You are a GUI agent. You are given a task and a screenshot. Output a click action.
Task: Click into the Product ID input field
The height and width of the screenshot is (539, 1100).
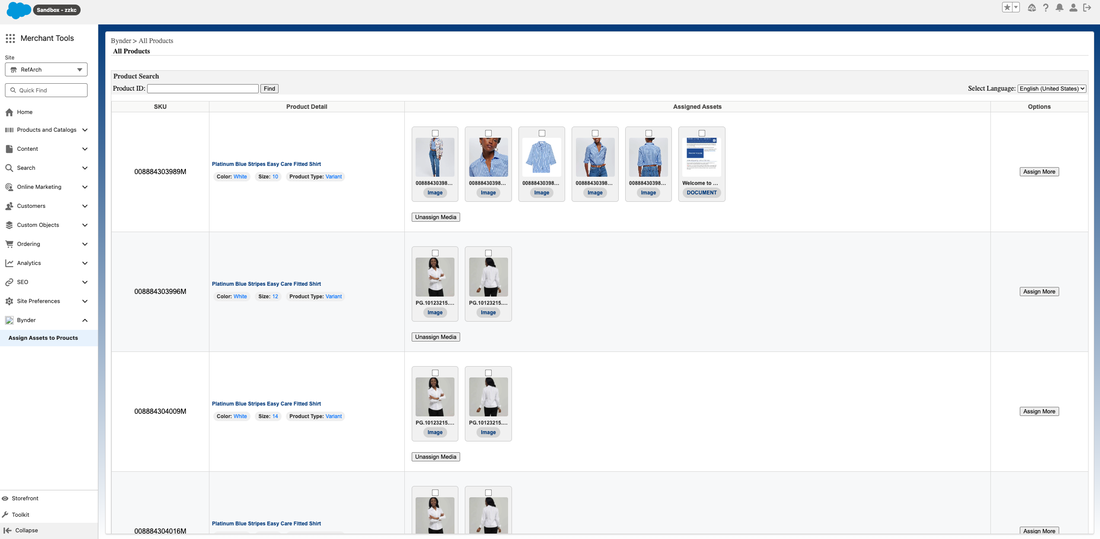(x=203, y=88)
